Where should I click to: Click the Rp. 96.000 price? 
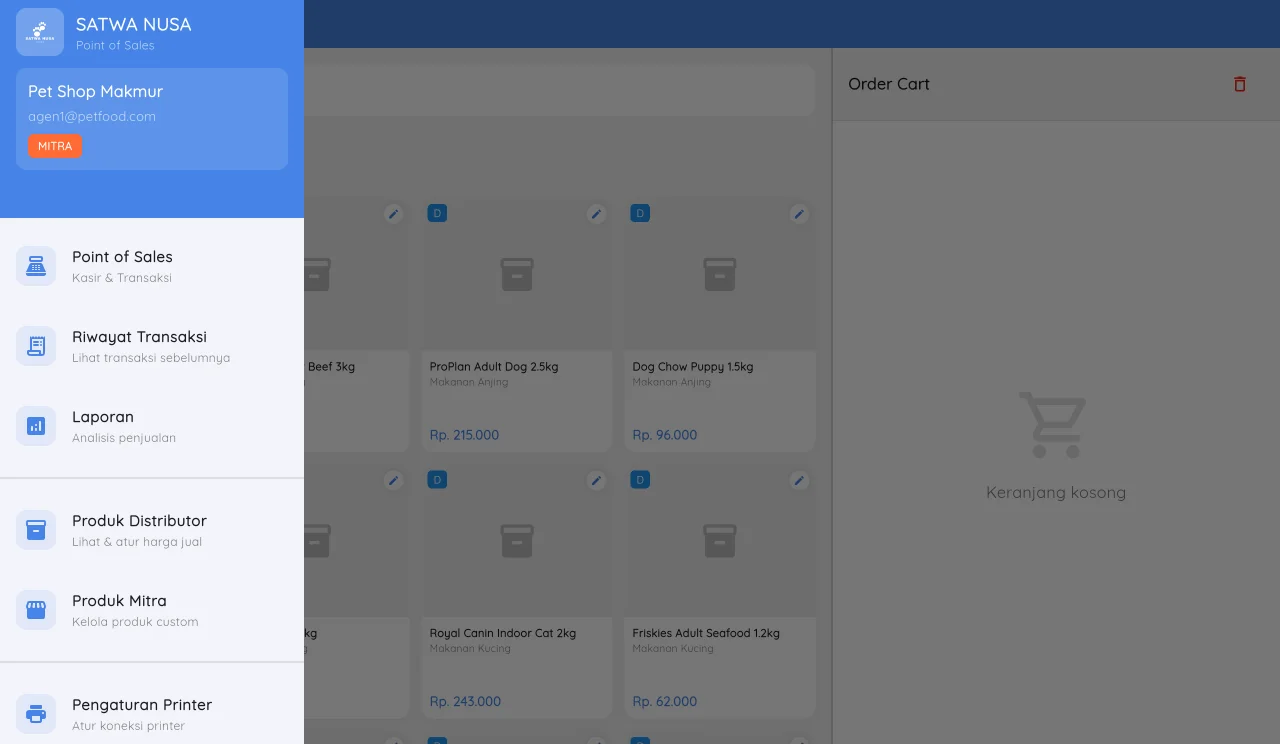coord(665,435)
